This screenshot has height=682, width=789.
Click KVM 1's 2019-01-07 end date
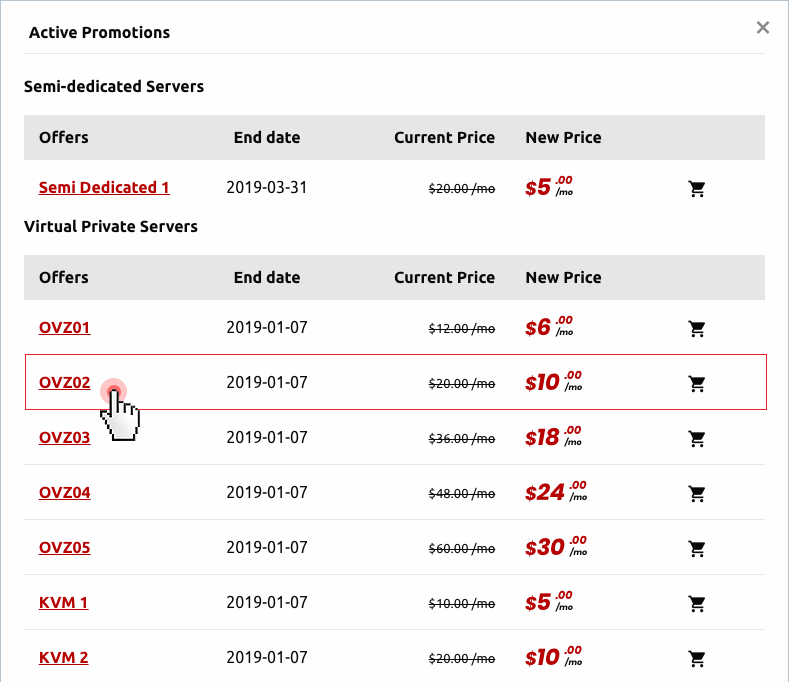pyautogui.click(x=267, y=602)
